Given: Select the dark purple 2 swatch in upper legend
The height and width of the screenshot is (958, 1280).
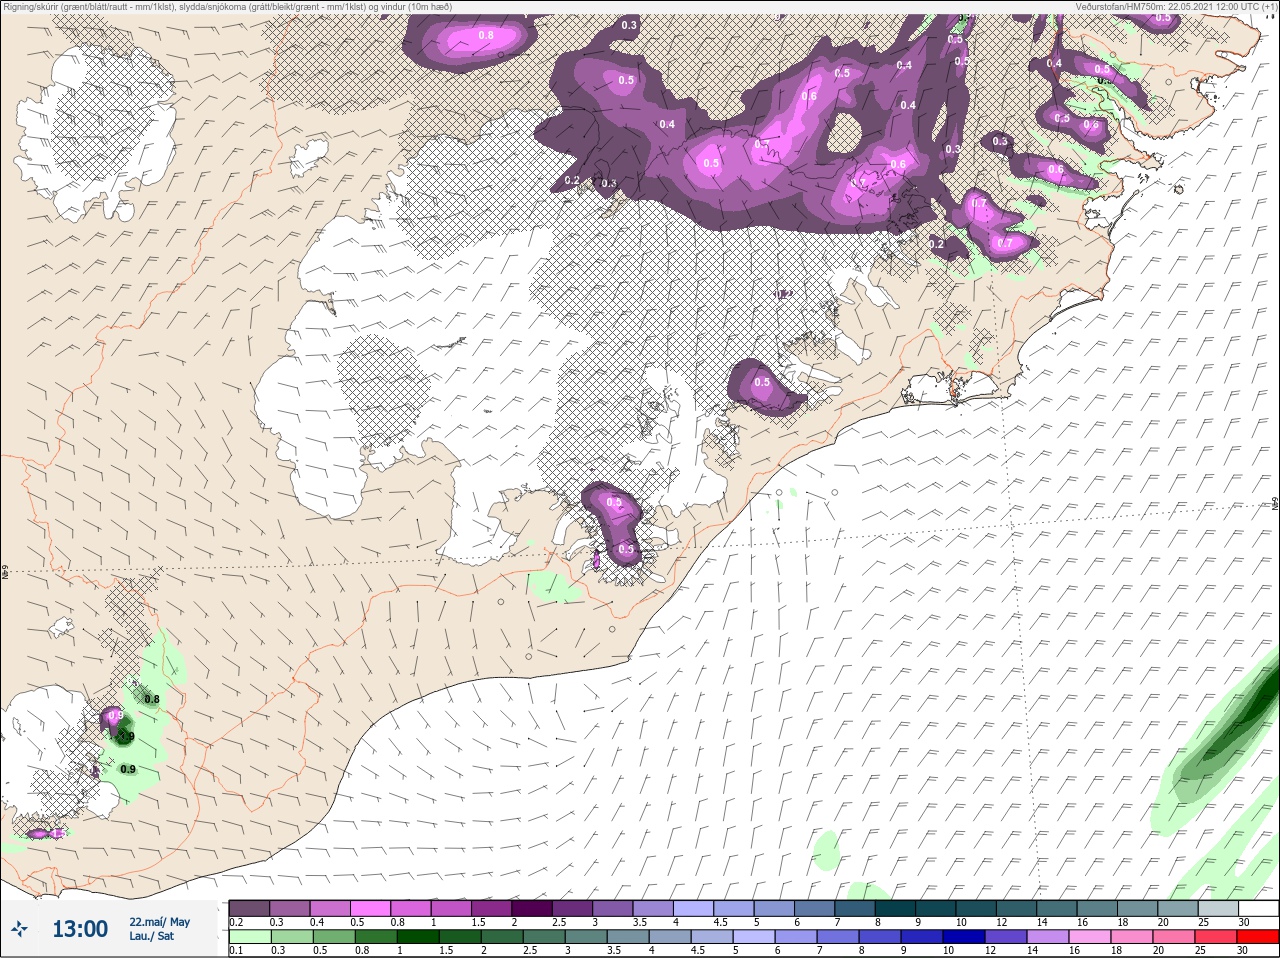Looking at the screenshot, I should [532, 909].
